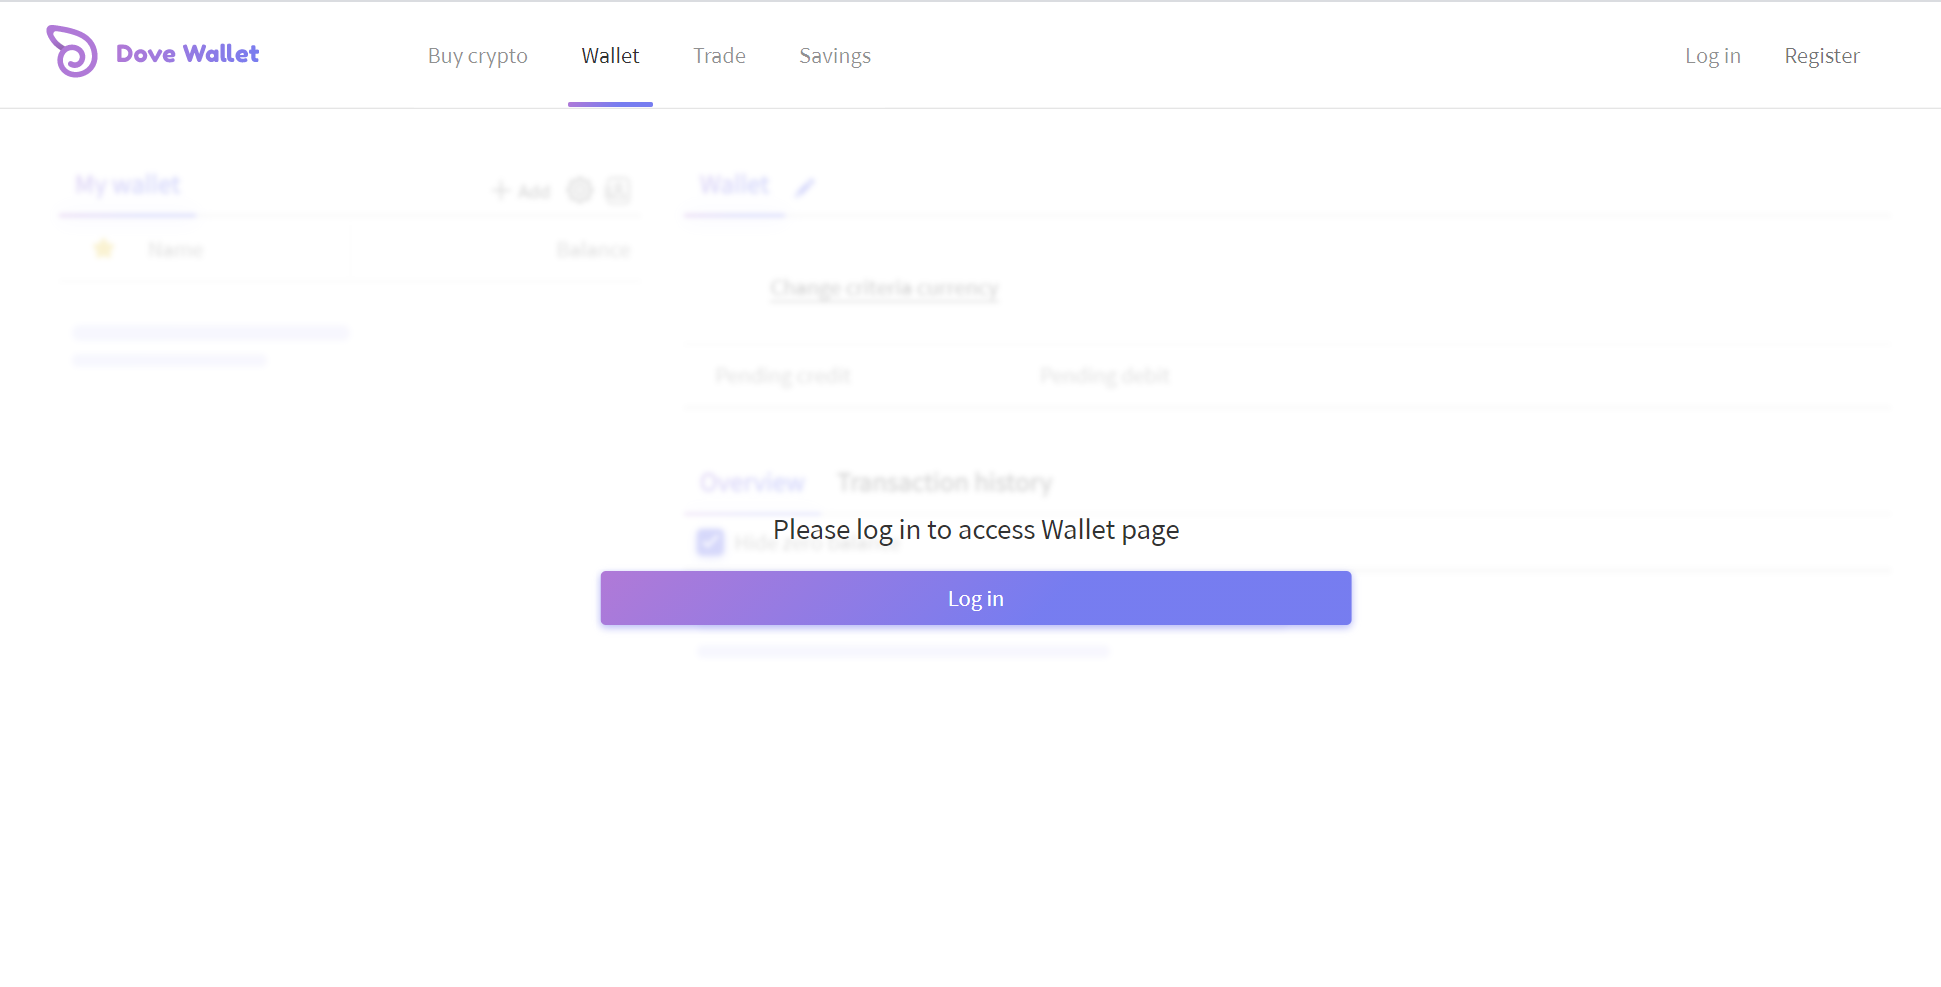Image resolution: width=1941 pixels, height=987 pixels.
Task: Go to the Trade page
Action: point(719,56)
